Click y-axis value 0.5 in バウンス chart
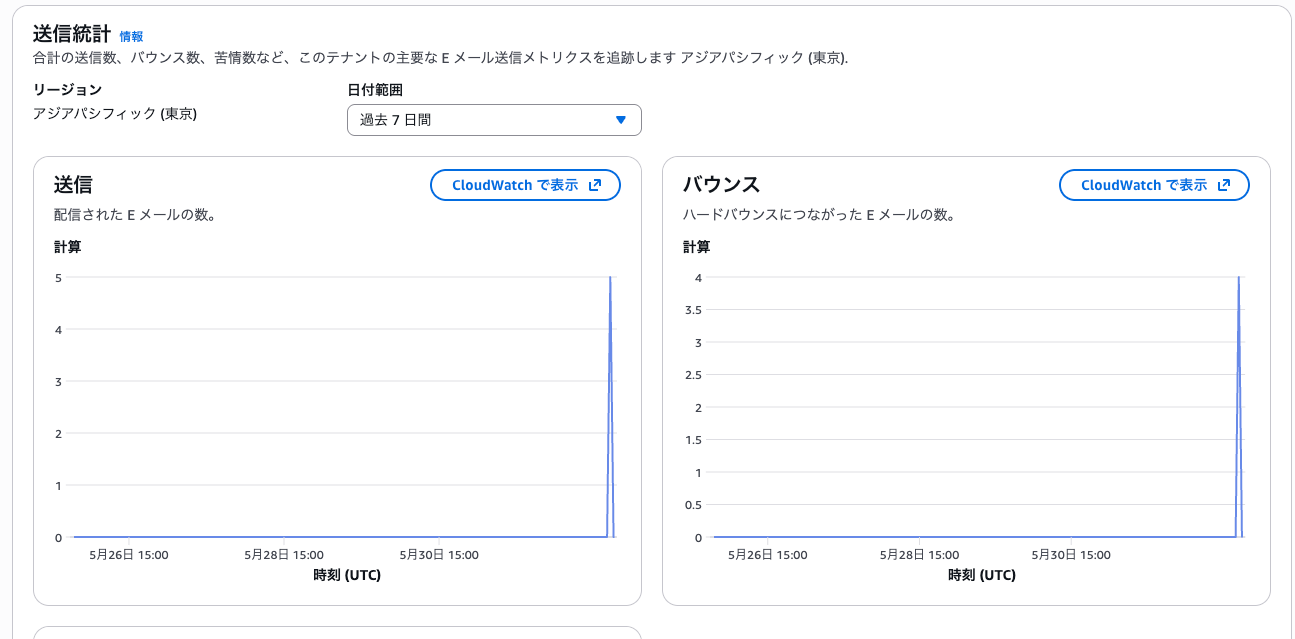Viewport: 1295px width, 639px height. coord(692,505)
